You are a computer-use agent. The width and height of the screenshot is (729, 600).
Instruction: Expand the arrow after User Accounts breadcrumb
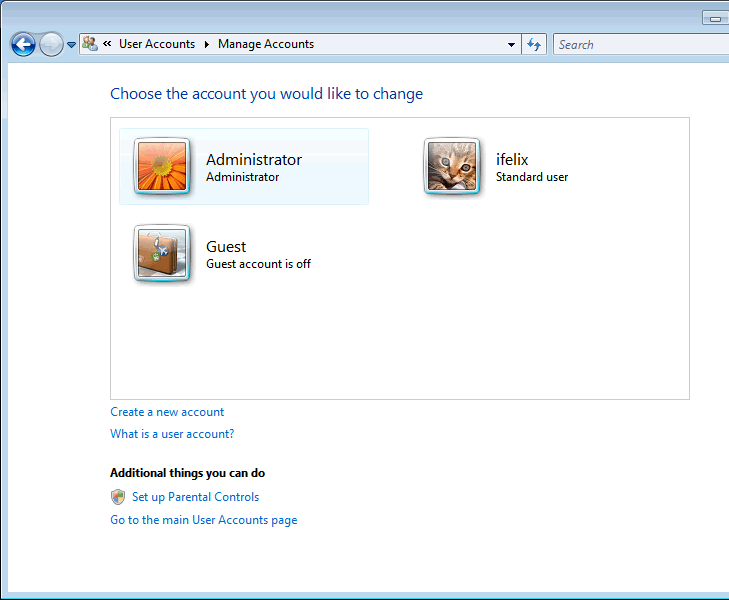pos(207,44)
